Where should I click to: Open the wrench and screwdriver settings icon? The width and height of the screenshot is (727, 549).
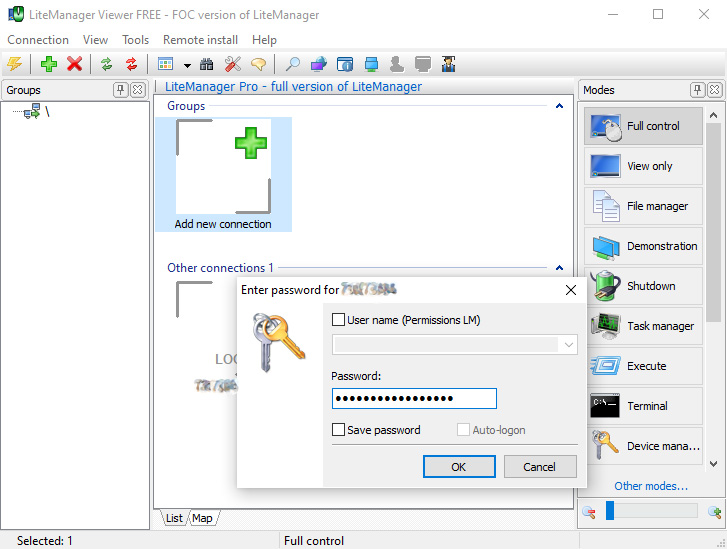(x=233, y=64)
